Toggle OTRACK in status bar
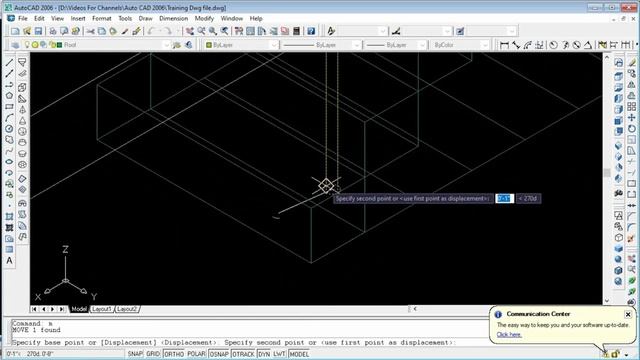This screenshot has width=640, height=360. pyautogui.click(x=243, y=354)
